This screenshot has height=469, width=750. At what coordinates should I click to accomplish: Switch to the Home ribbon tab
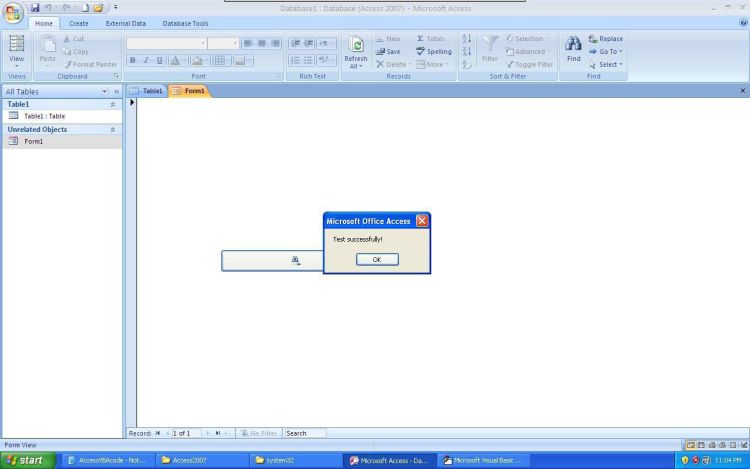pyautogui.click(x=44, y=23)
